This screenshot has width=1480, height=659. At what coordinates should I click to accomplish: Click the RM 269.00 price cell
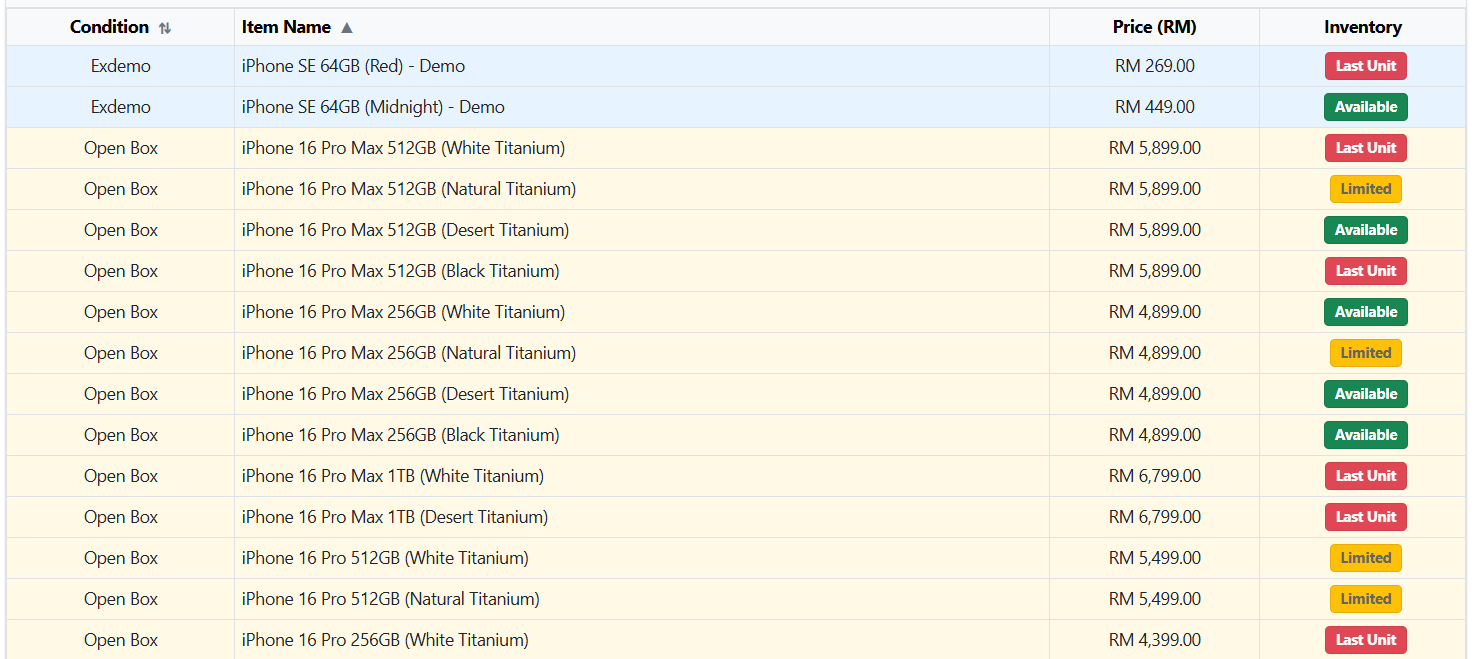point(1155,66)
